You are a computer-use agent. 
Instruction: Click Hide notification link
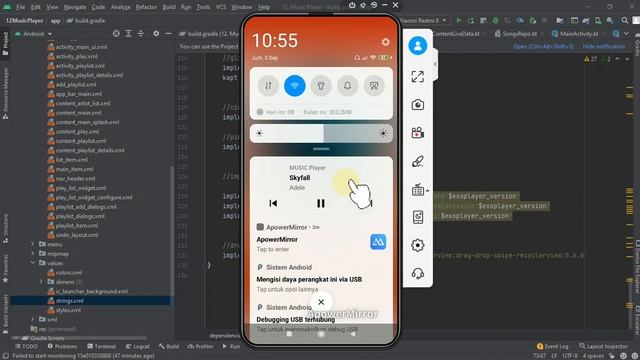point(604,47)
